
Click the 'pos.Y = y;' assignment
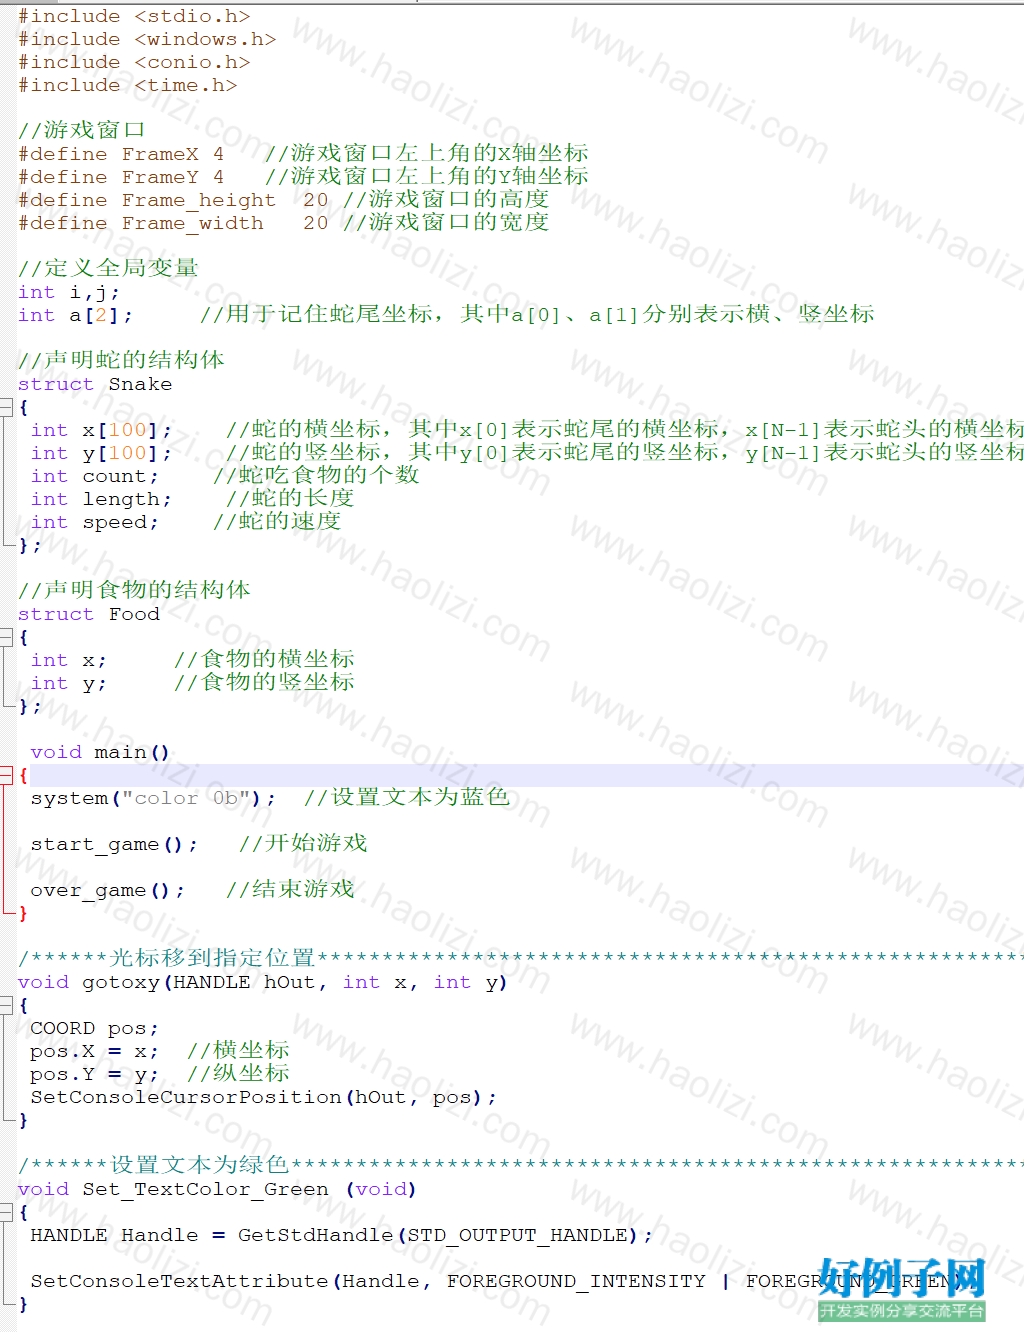pyautogui.click(x=95, y=1074)
